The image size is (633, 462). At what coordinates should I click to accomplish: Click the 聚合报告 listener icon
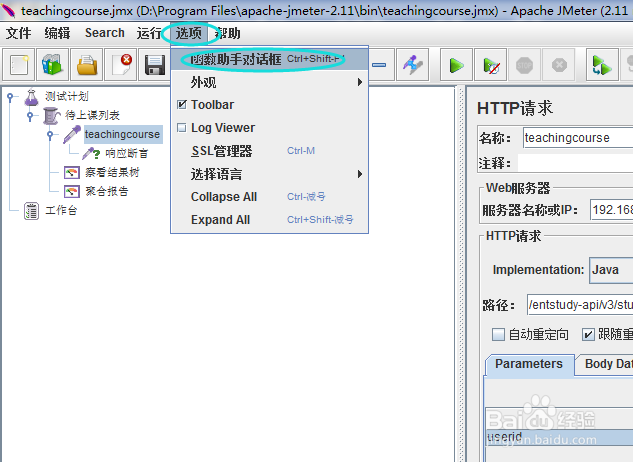pyautogui.click(x=72, y=191)
